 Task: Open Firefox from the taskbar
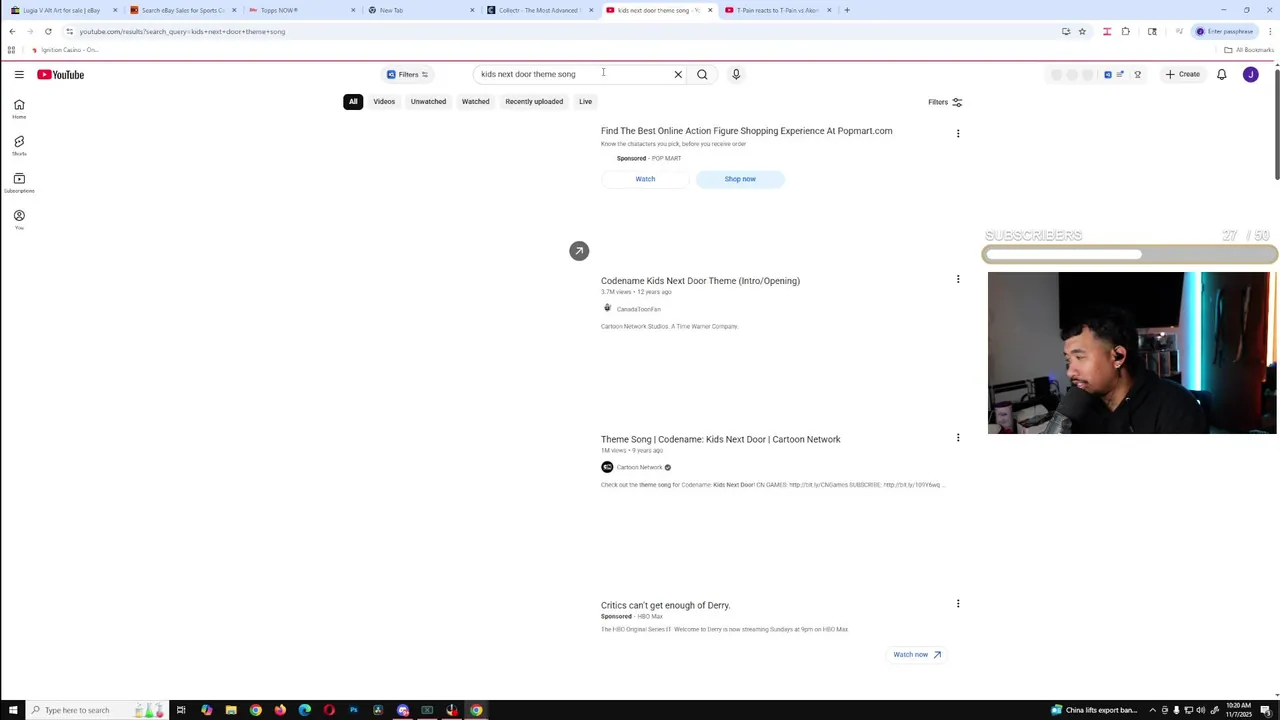pos(280,710)
